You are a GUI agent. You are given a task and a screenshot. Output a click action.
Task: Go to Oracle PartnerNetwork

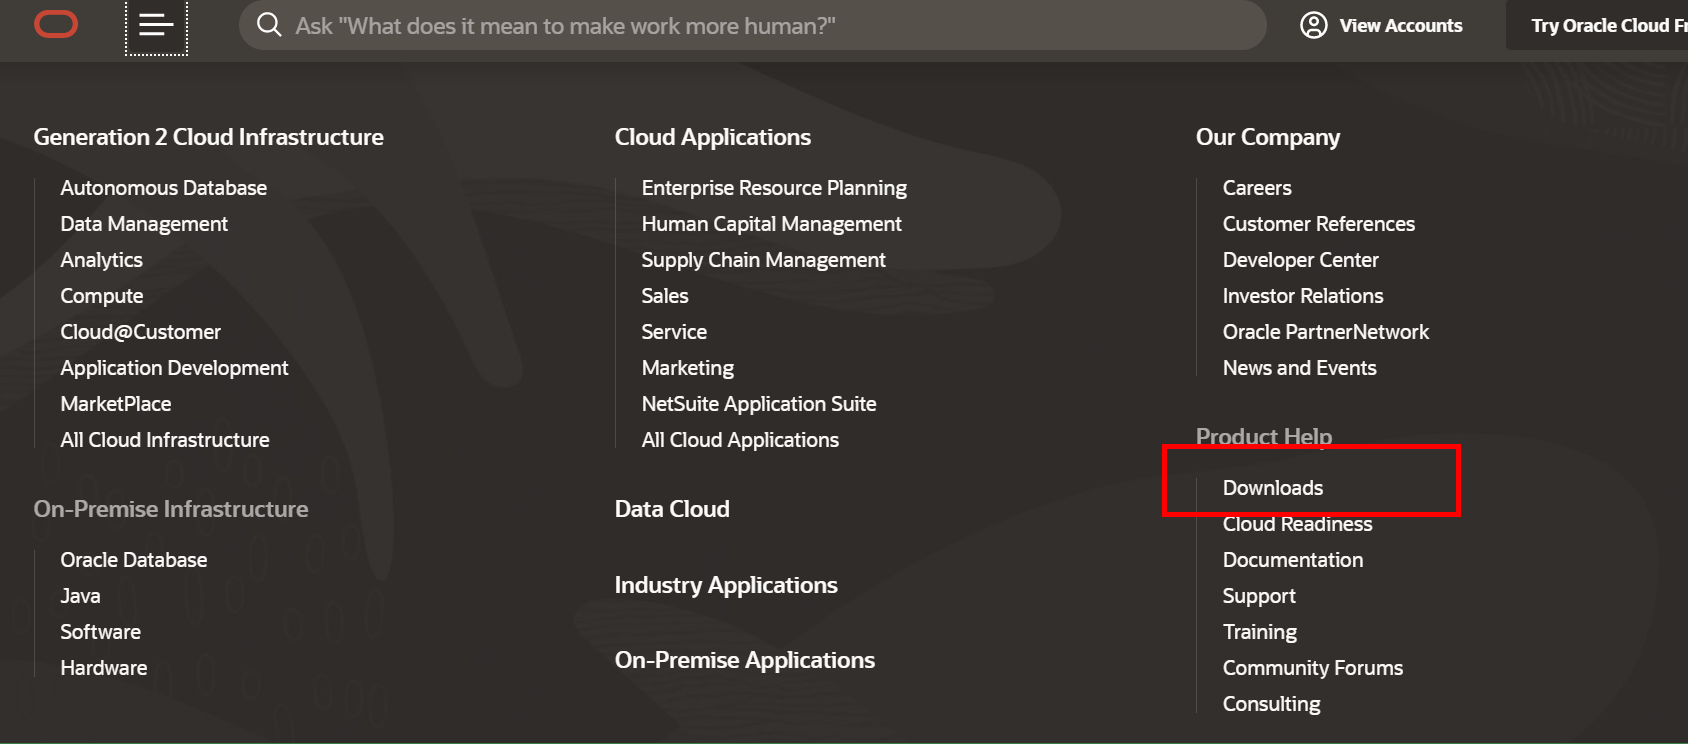pyautogui.click(x=1326, y=332)
